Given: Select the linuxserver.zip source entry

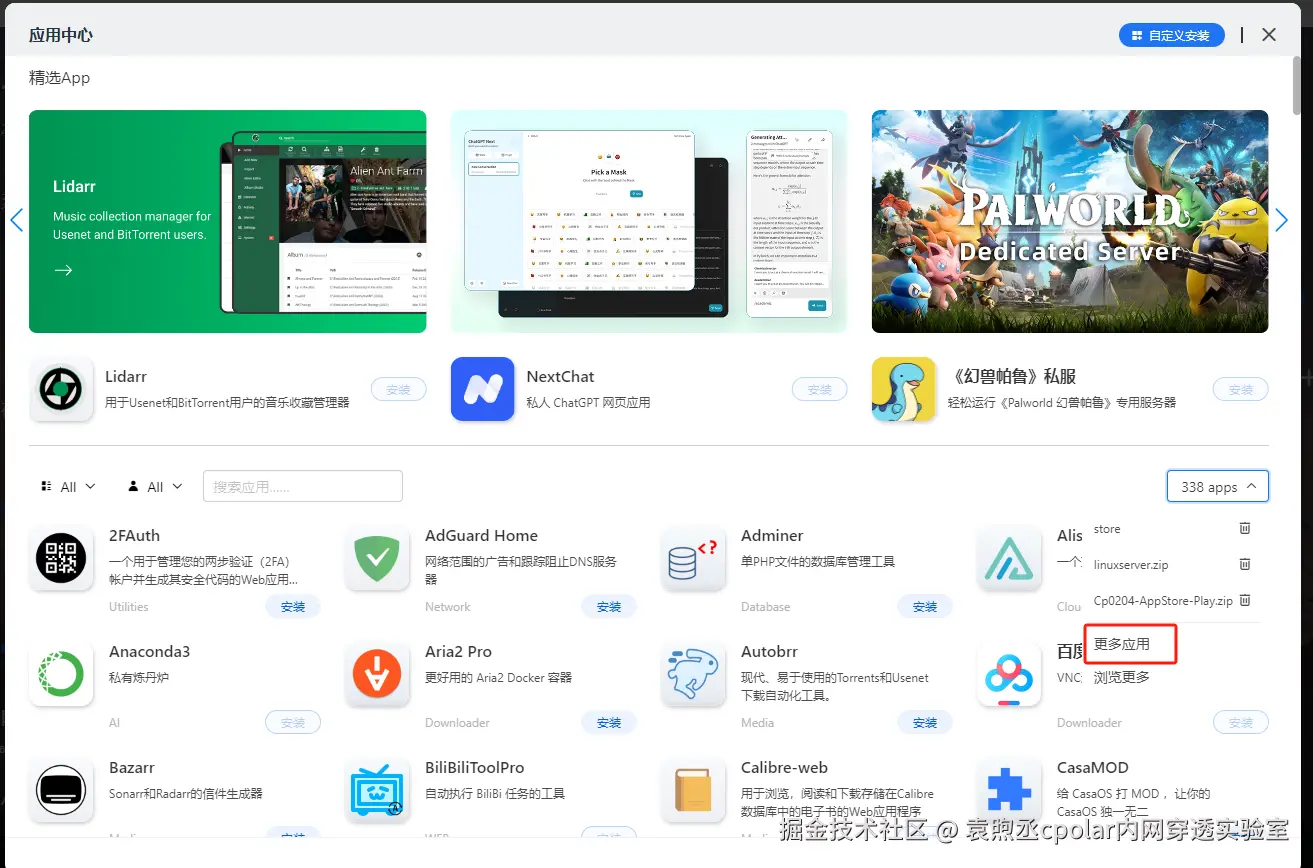Looking at the screenshot, I should tap(1131, 565).
